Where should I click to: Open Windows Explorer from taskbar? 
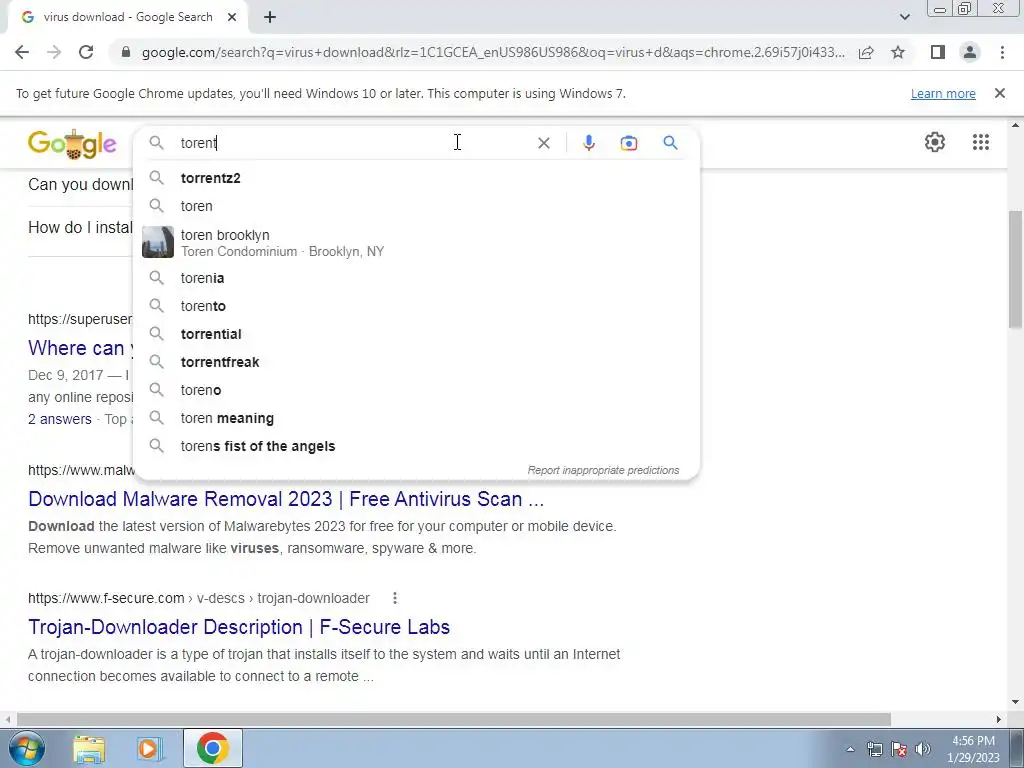tap(89, 749)
